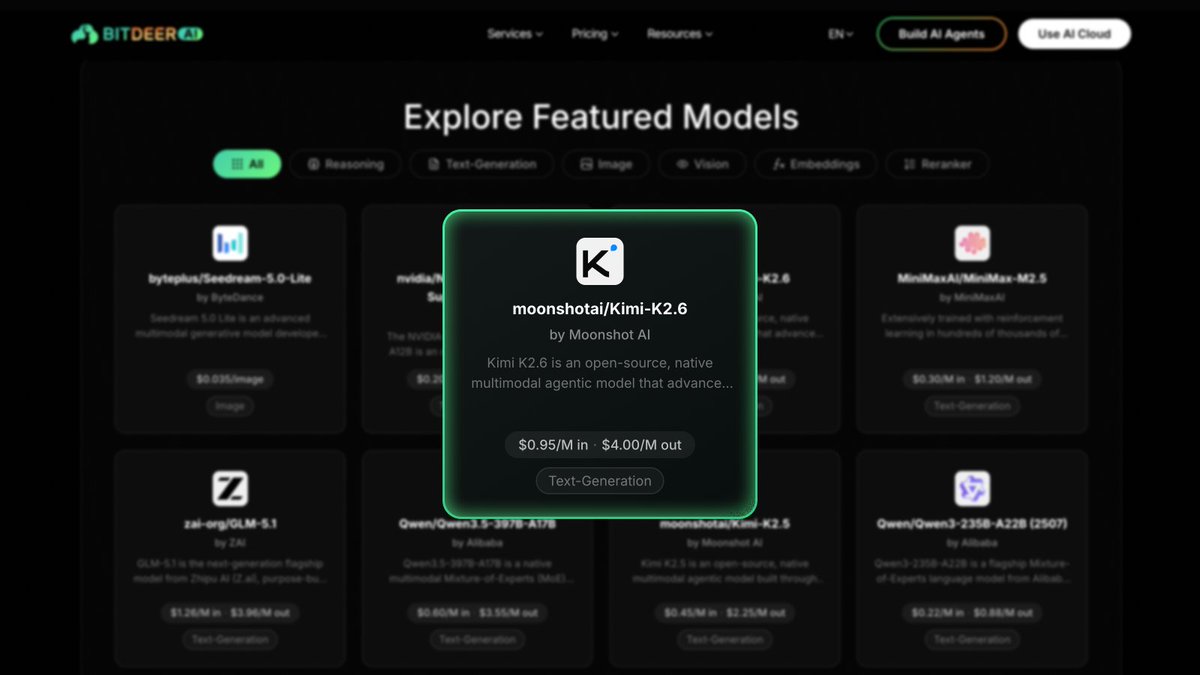Select the Vision filter tab
The width and height of the screenshot is (1200, 675).
[x=702, y=164]
